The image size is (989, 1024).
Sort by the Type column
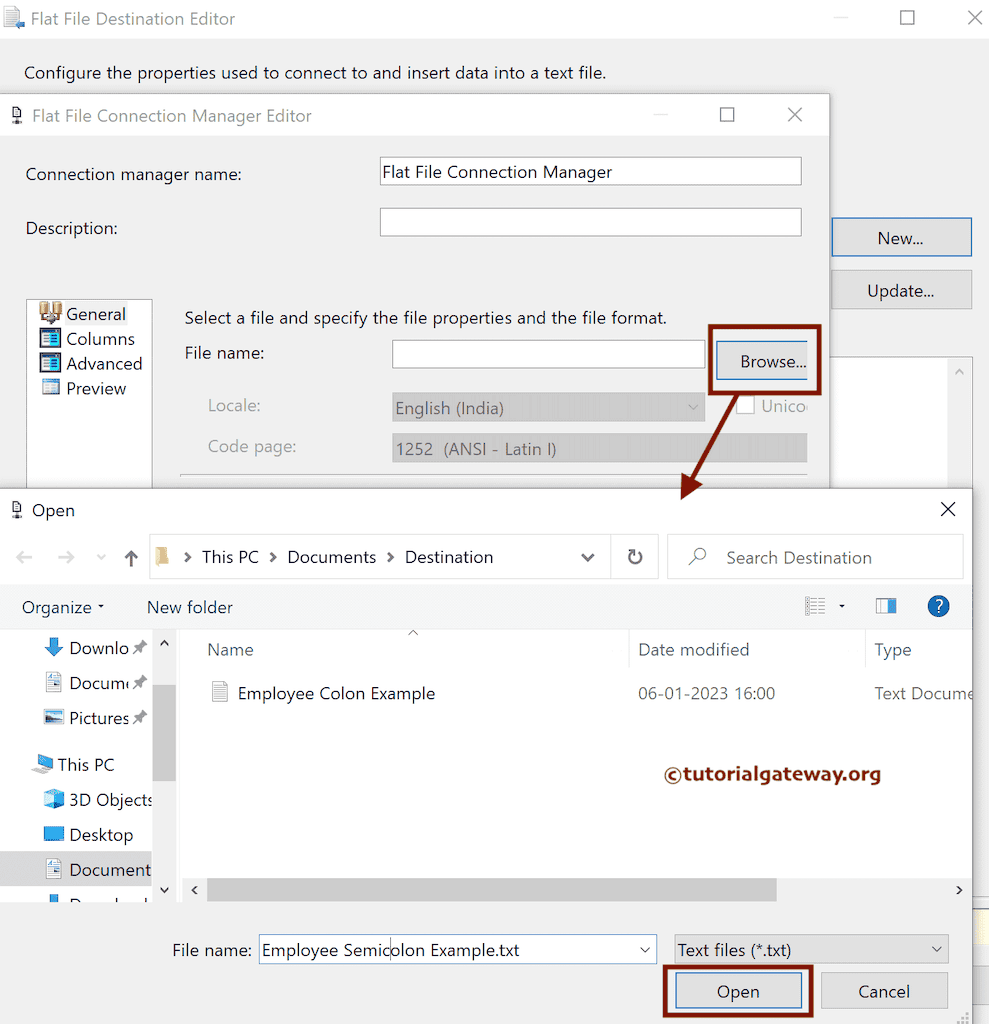[892, 650]
